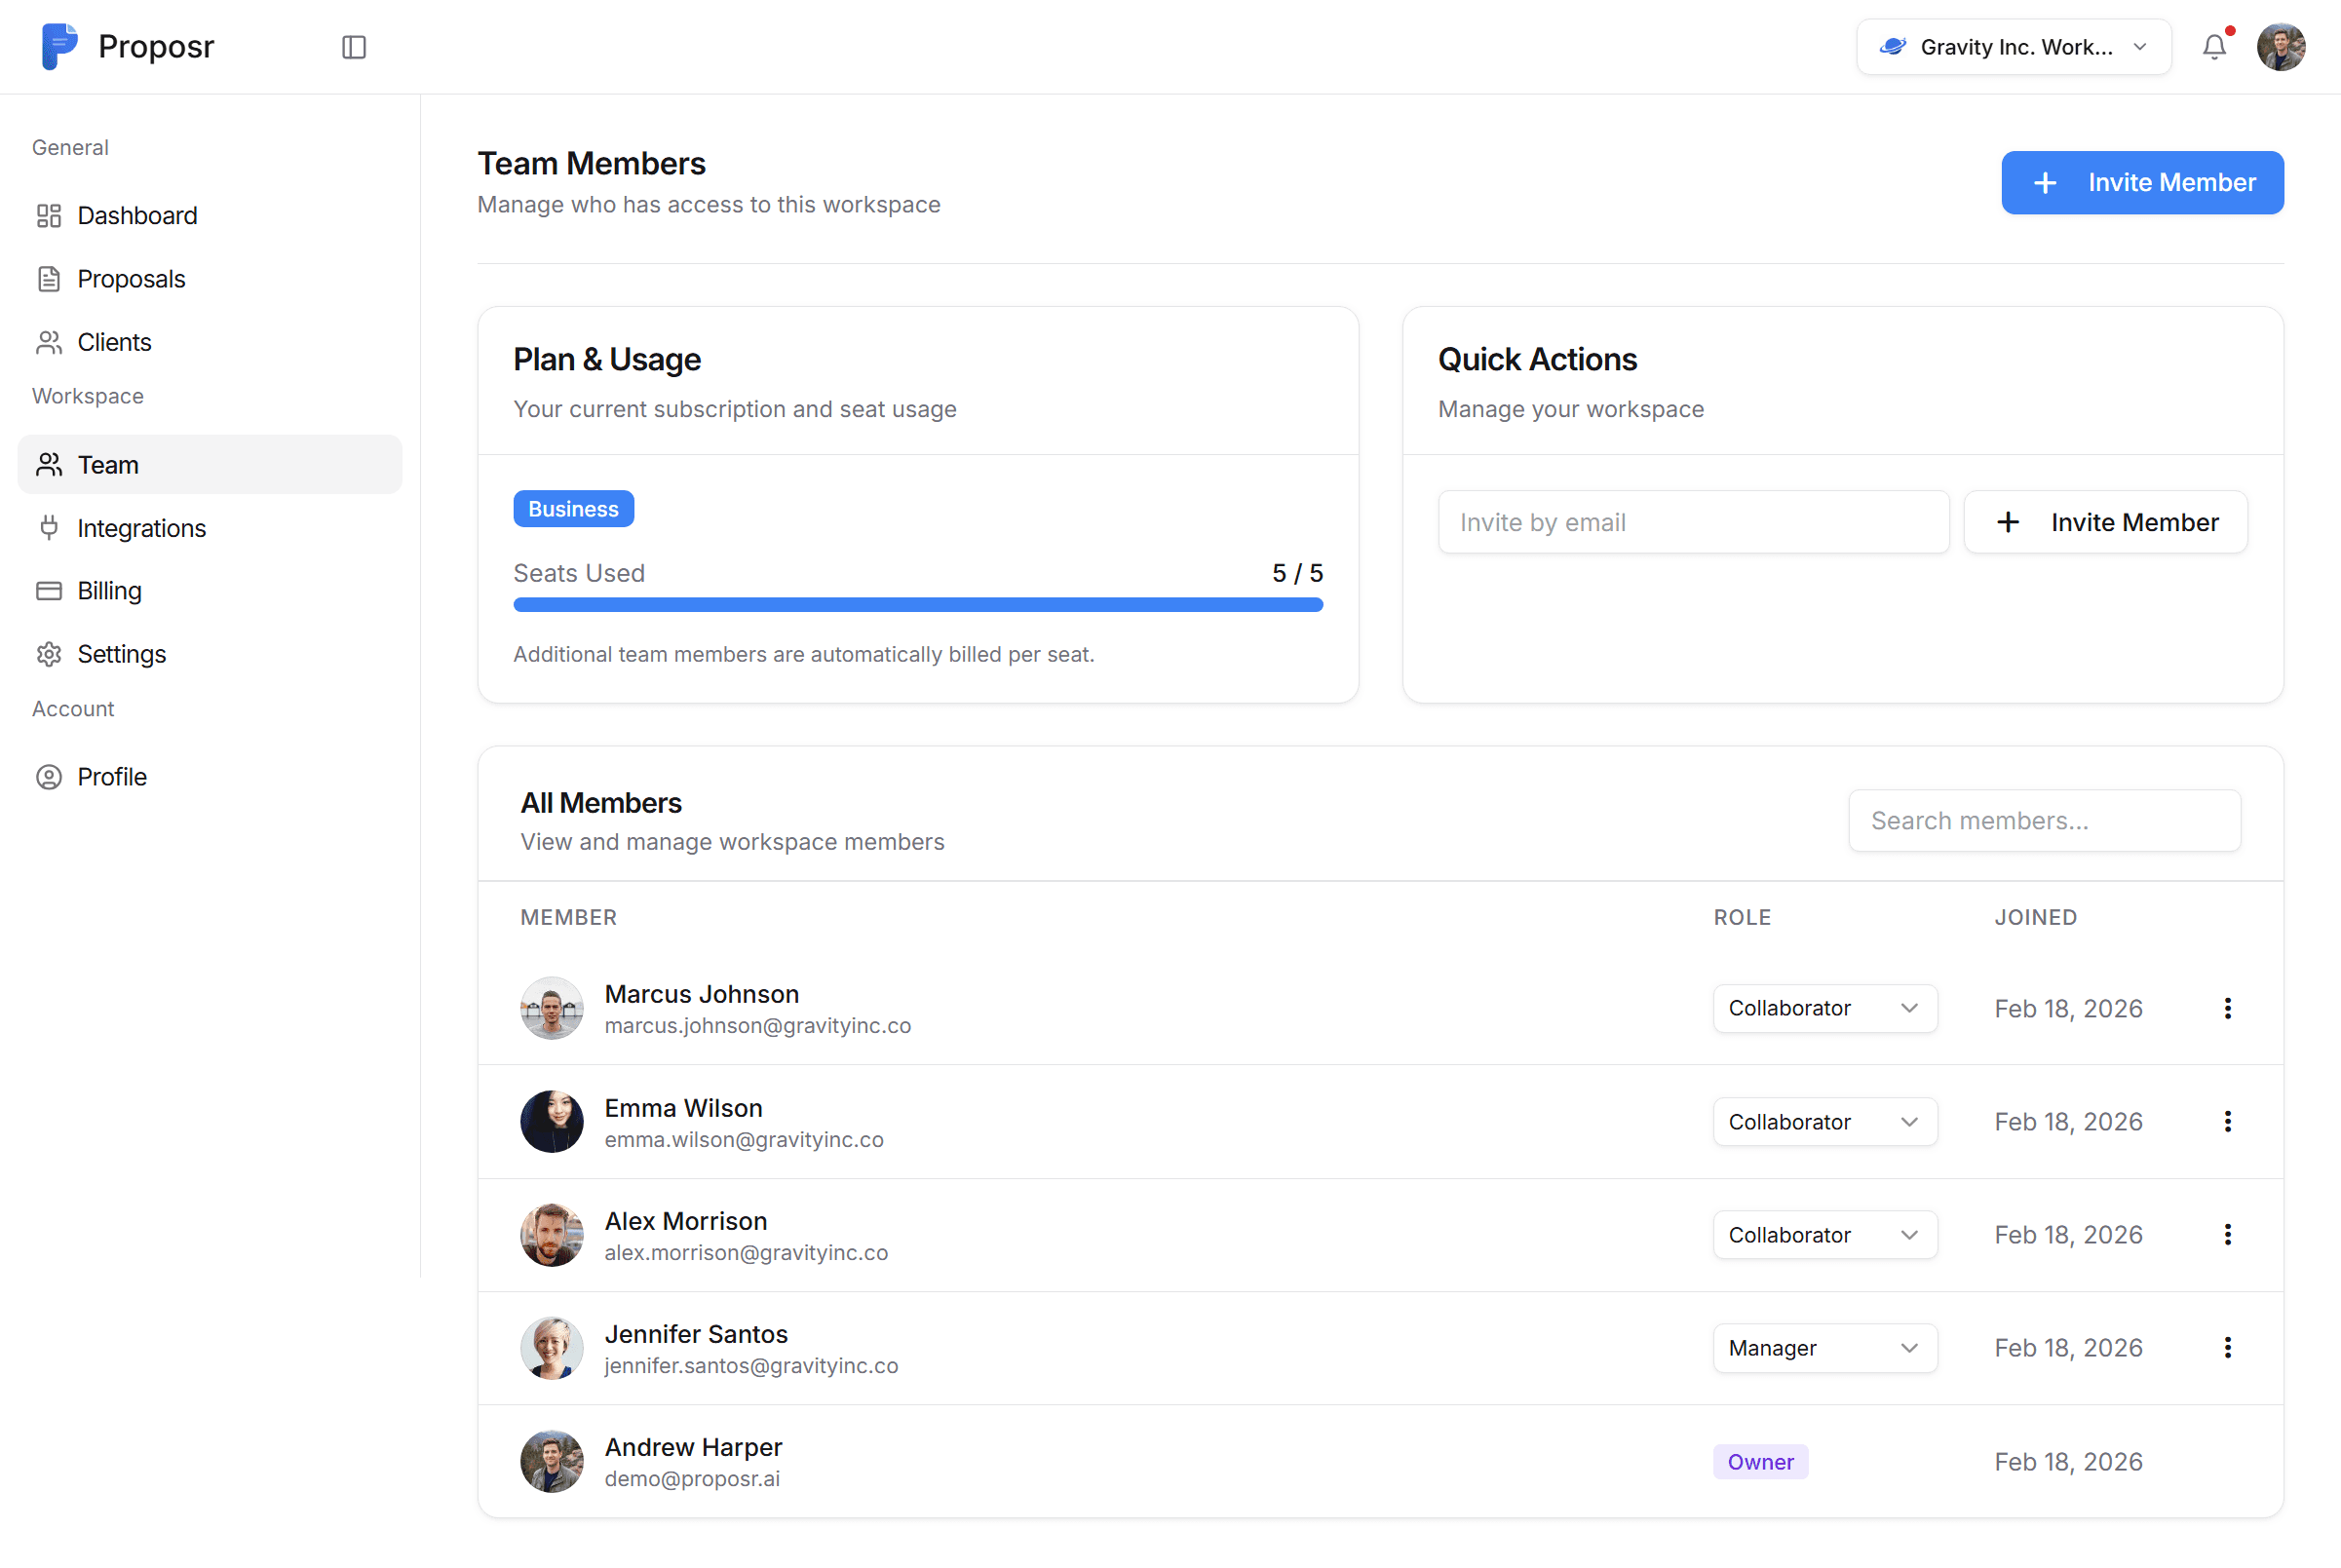The image size is (2341, 1568).
Task: Change Marcus Johnson's Collaborator role dropdown
Action: point(1824,1008)
